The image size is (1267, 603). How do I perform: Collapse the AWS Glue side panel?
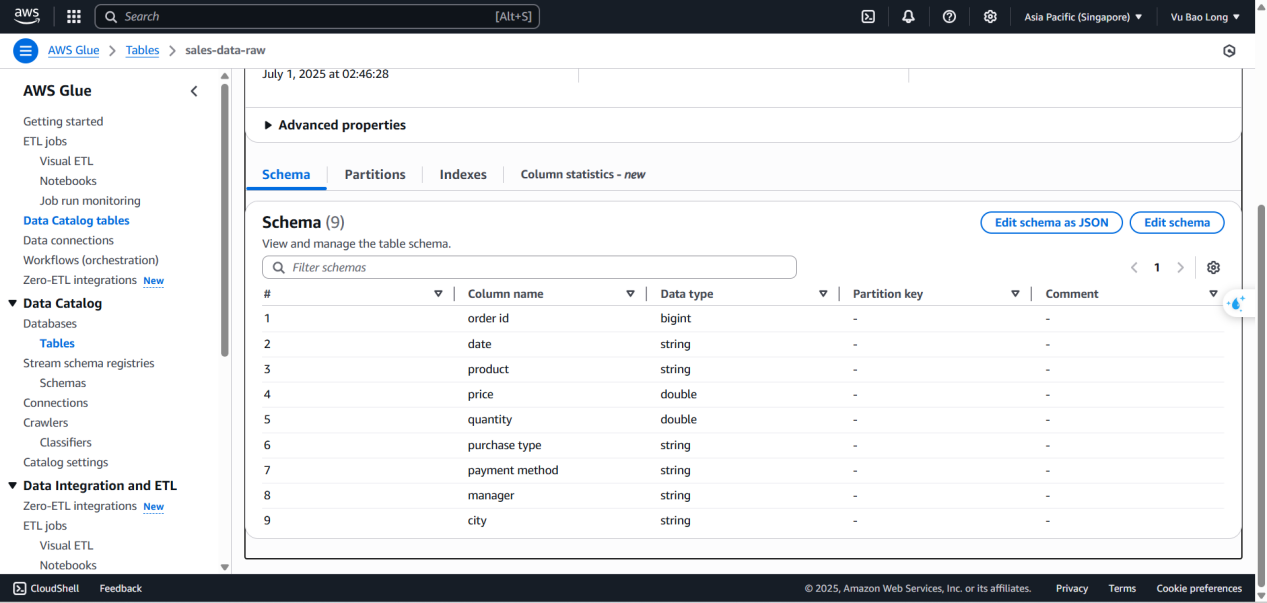tap(194, 91)
